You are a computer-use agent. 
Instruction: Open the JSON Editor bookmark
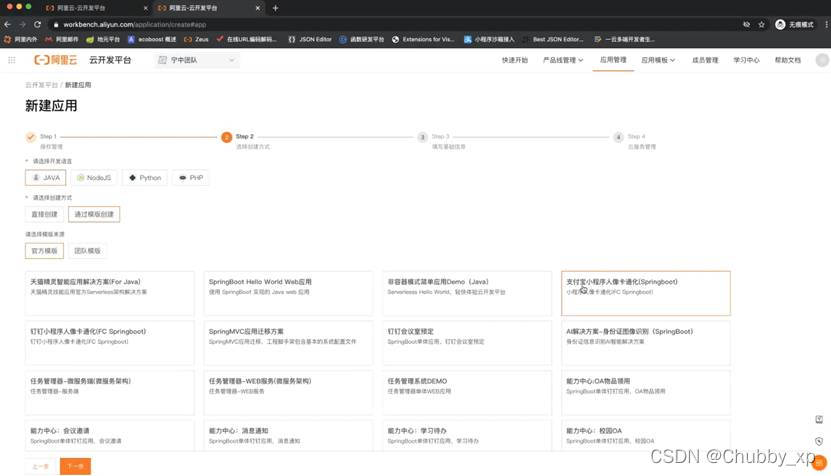click(310, 39)
